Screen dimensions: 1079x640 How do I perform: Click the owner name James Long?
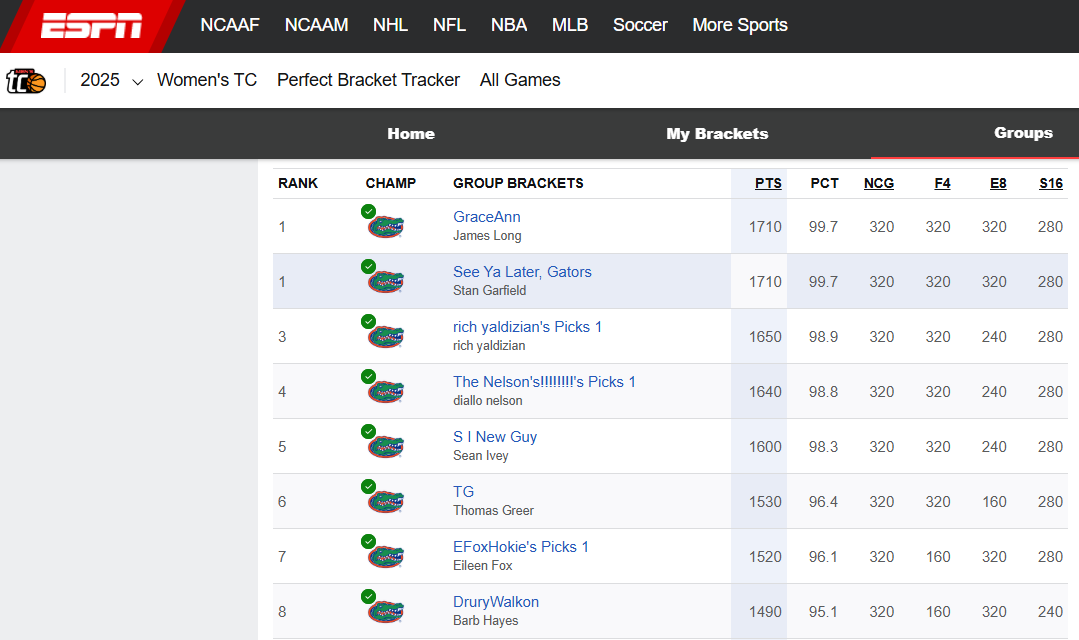pos(487,235)
